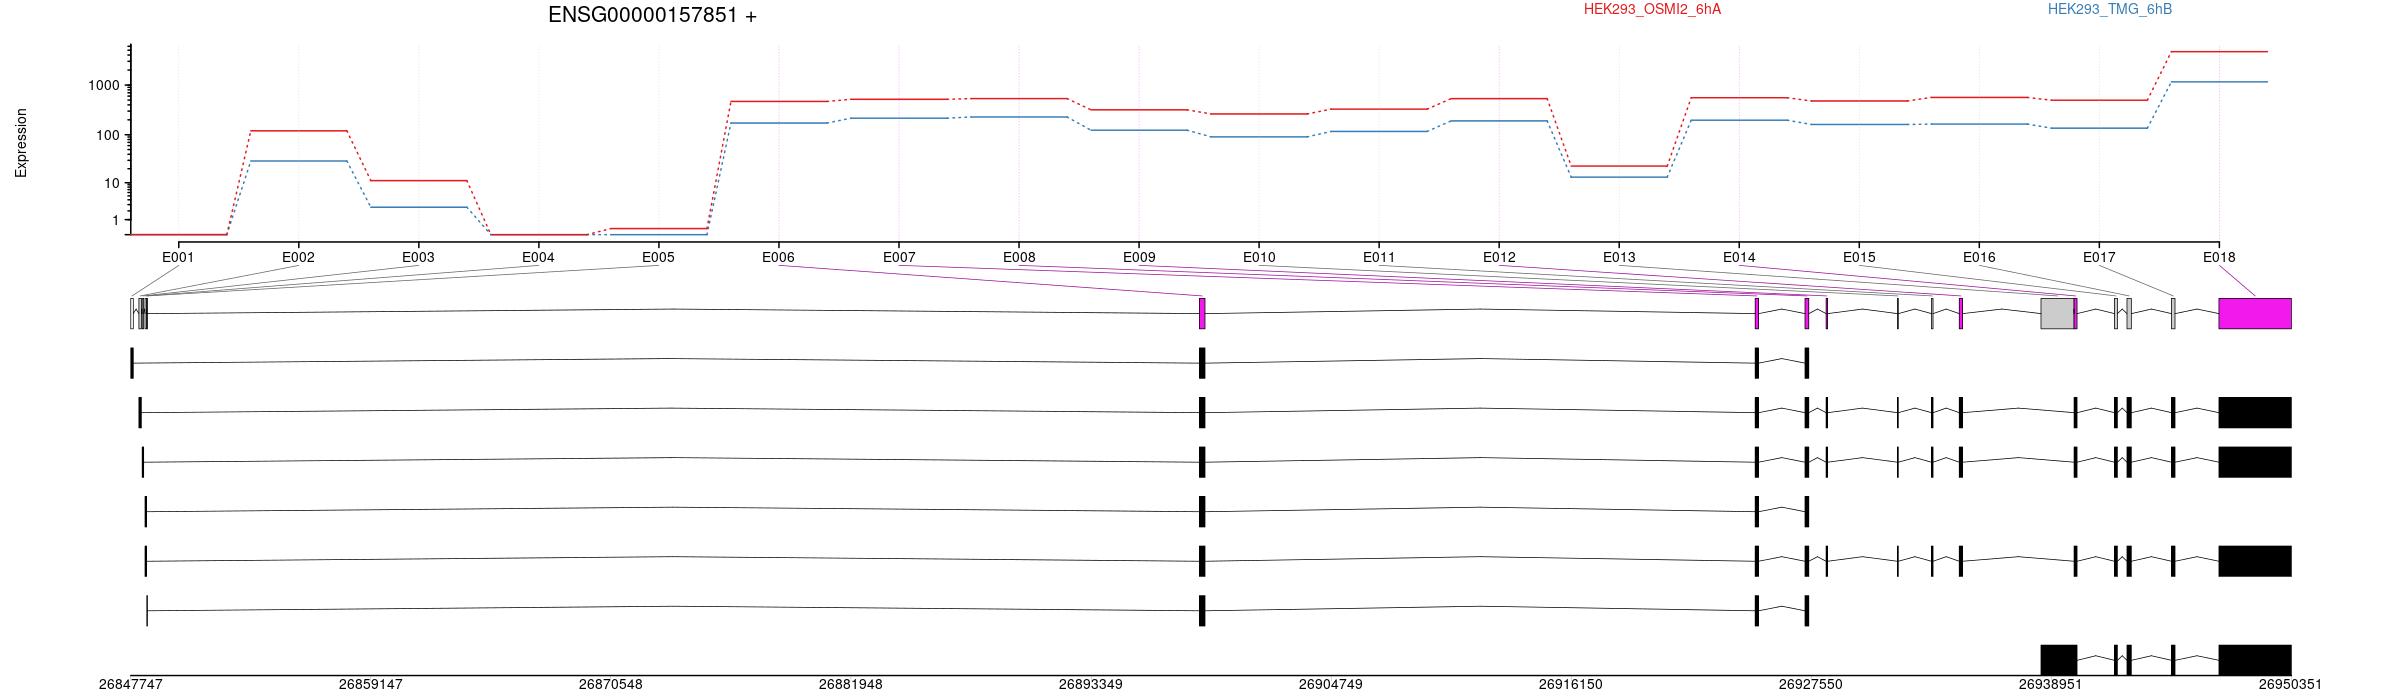The width and height of the screenshot is (2400, 700).
Task: Click exon label E007
Action: pos(899,257)
